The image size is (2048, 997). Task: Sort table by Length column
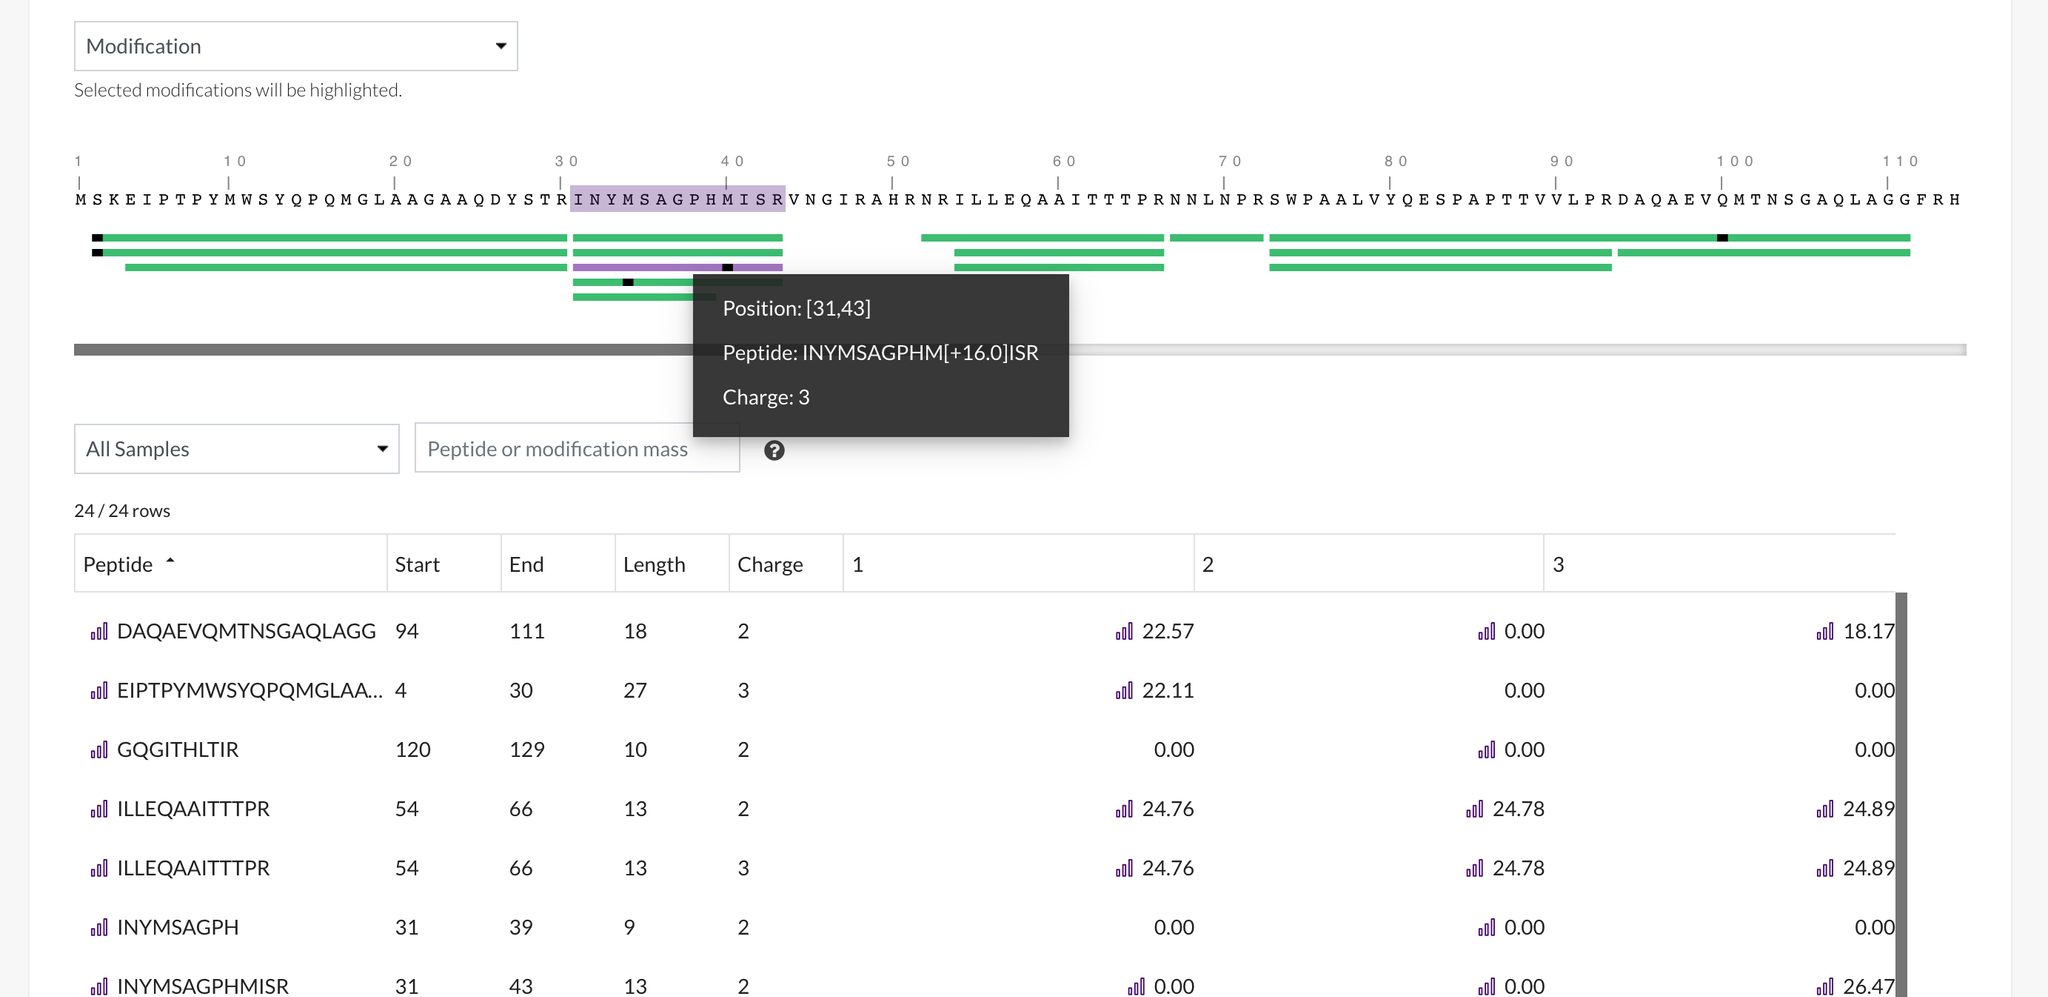[x=654, y=564]
